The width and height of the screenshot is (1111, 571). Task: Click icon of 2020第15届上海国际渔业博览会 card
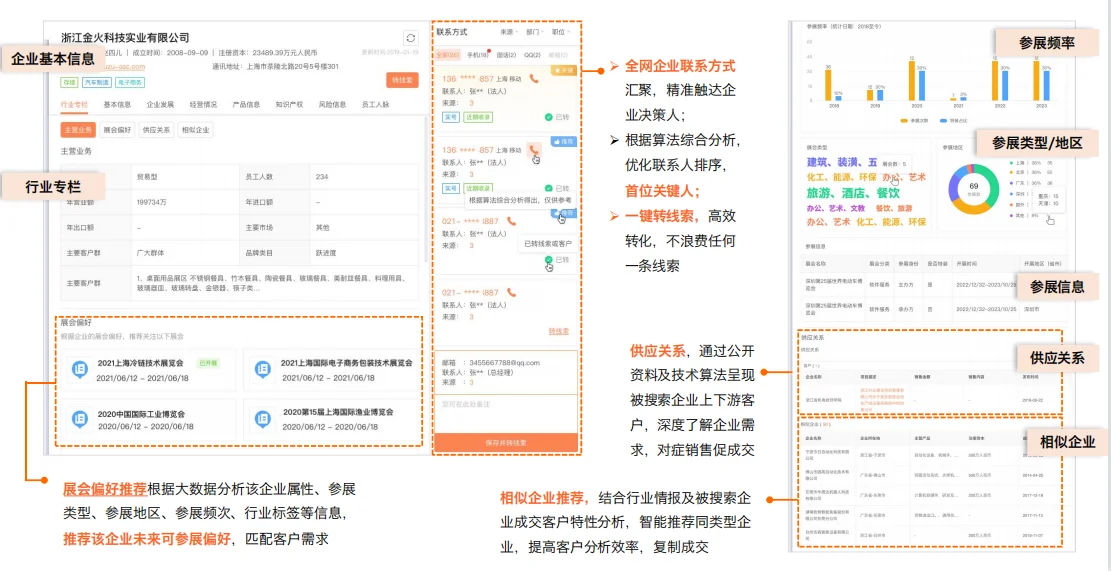(264, 419)
